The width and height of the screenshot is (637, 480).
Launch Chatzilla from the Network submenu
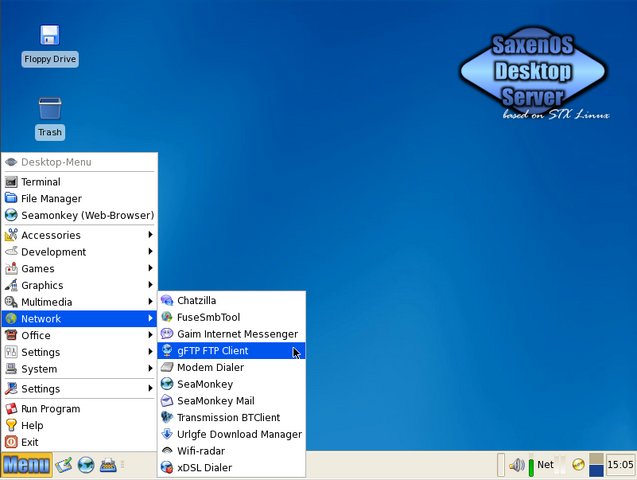231,300
